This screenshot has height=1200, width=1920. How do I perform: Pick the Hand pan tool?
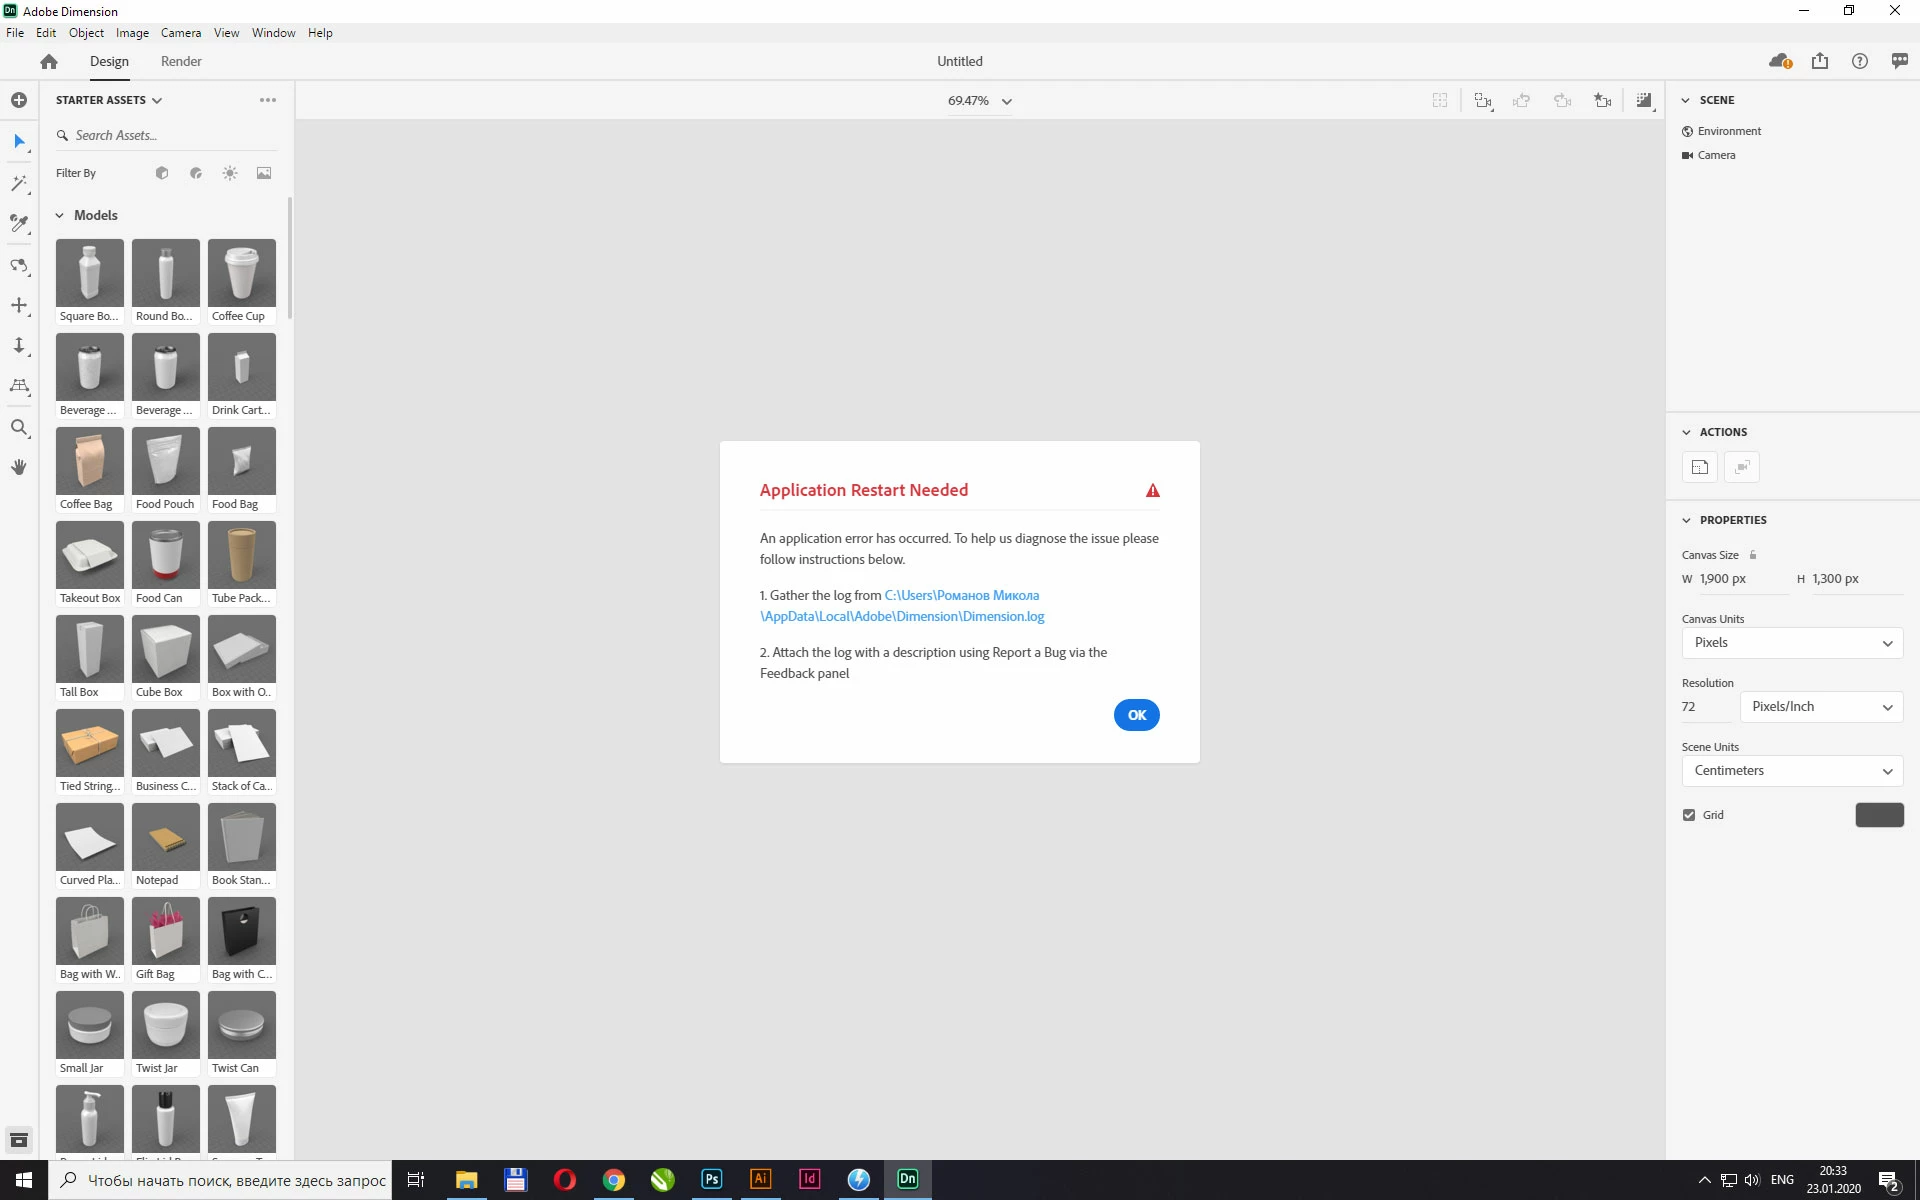[19, 467]
